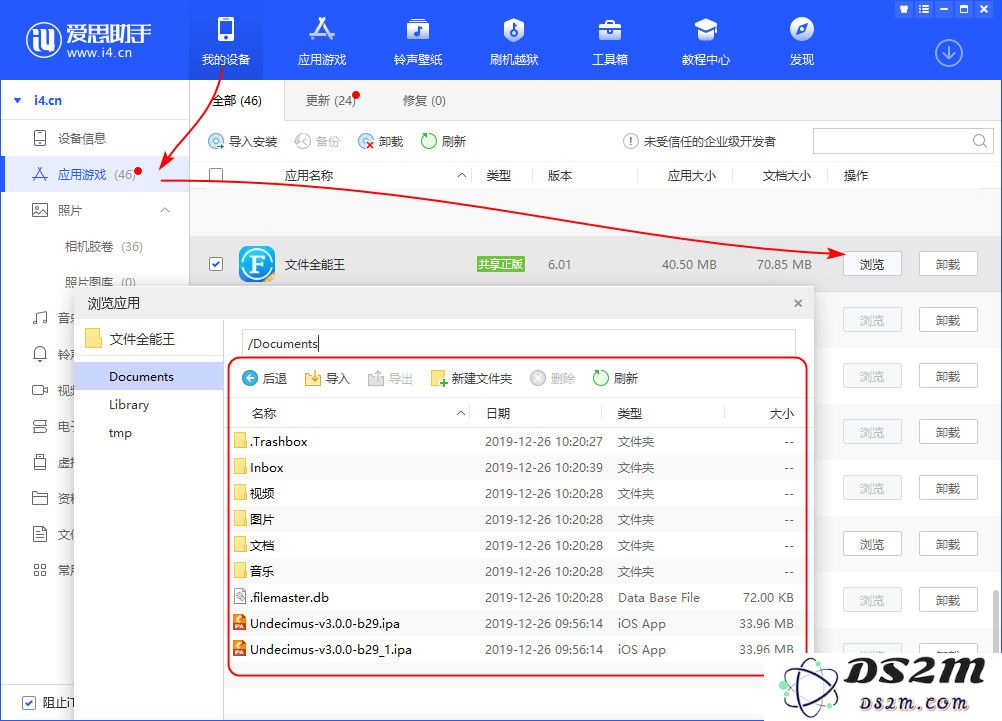Viewport: 1002px width, 721px height.
Task: Select the Library folder in tree
Action: tap(128, 405)
